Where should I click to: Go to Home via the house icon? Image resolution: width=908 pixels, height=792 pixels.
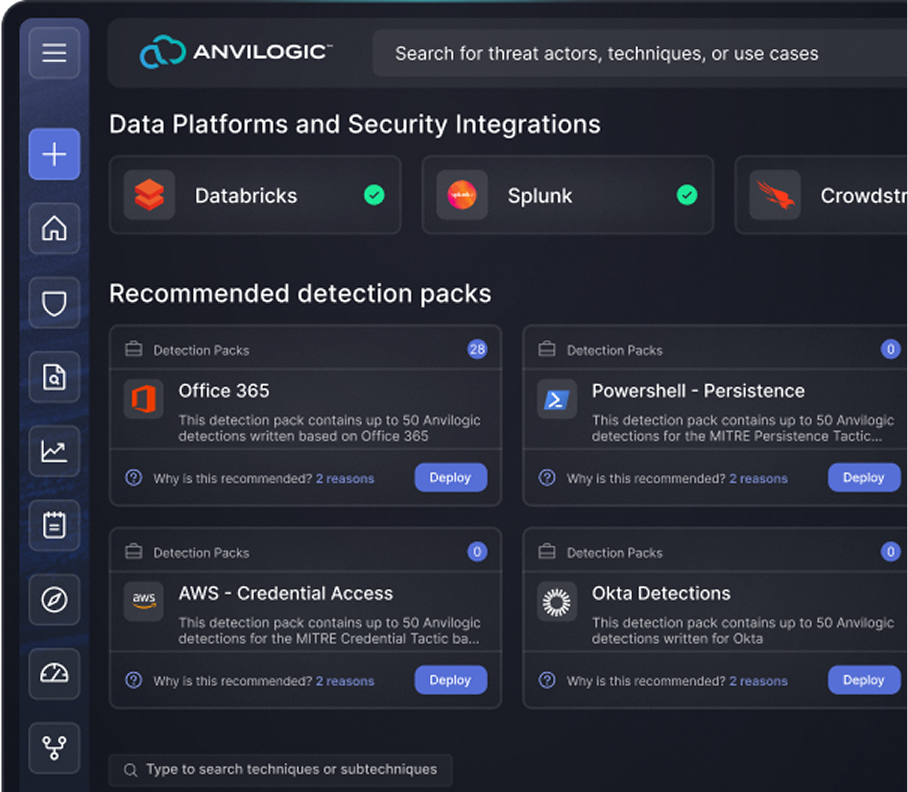tap(54, 228)
